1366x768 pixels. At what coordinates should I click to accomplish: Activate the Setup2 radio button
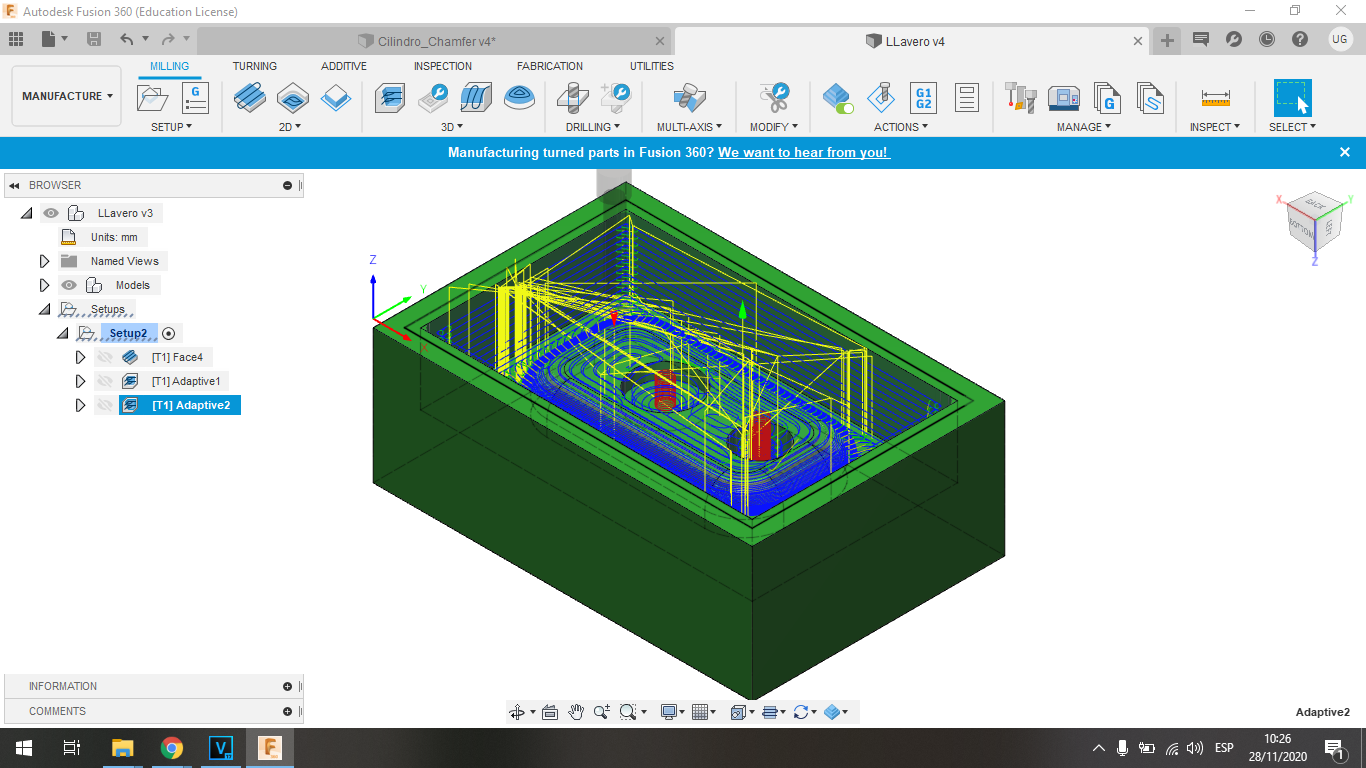click(x=168, y=334)
